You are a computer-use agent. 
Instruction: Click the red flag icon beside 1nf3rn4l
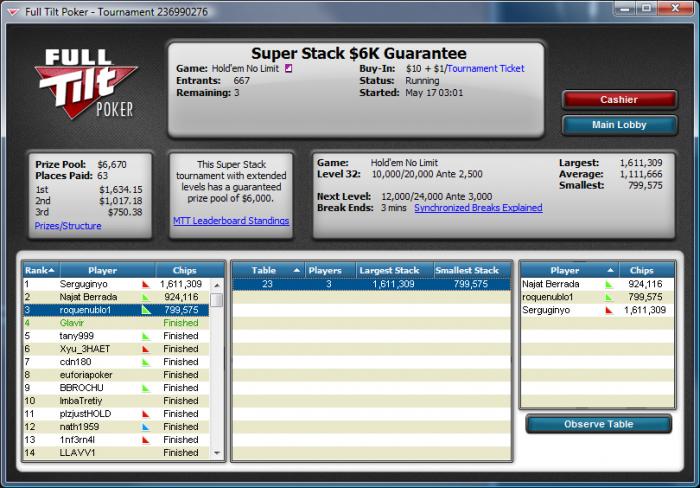(146, 440)
